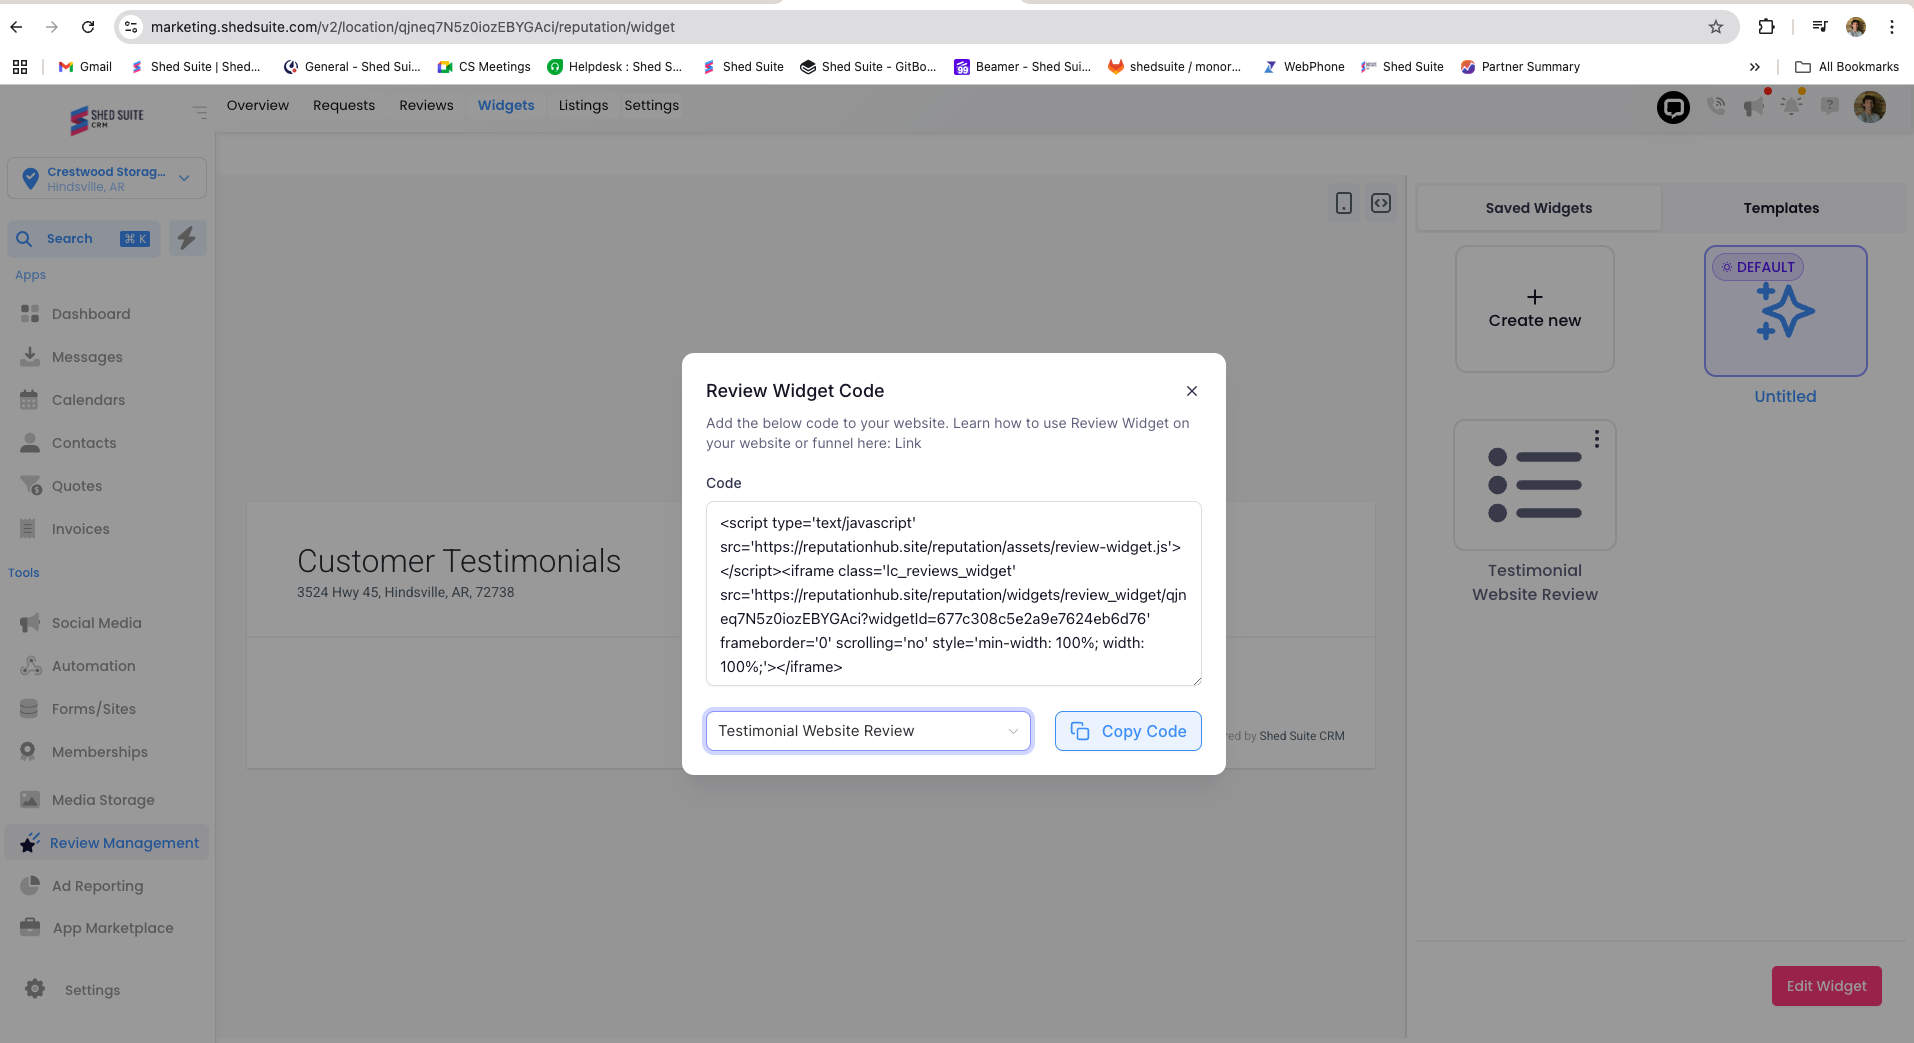Expand hidden bookmarks chevron
1914x1043 pixels.
coord(1754,67)
